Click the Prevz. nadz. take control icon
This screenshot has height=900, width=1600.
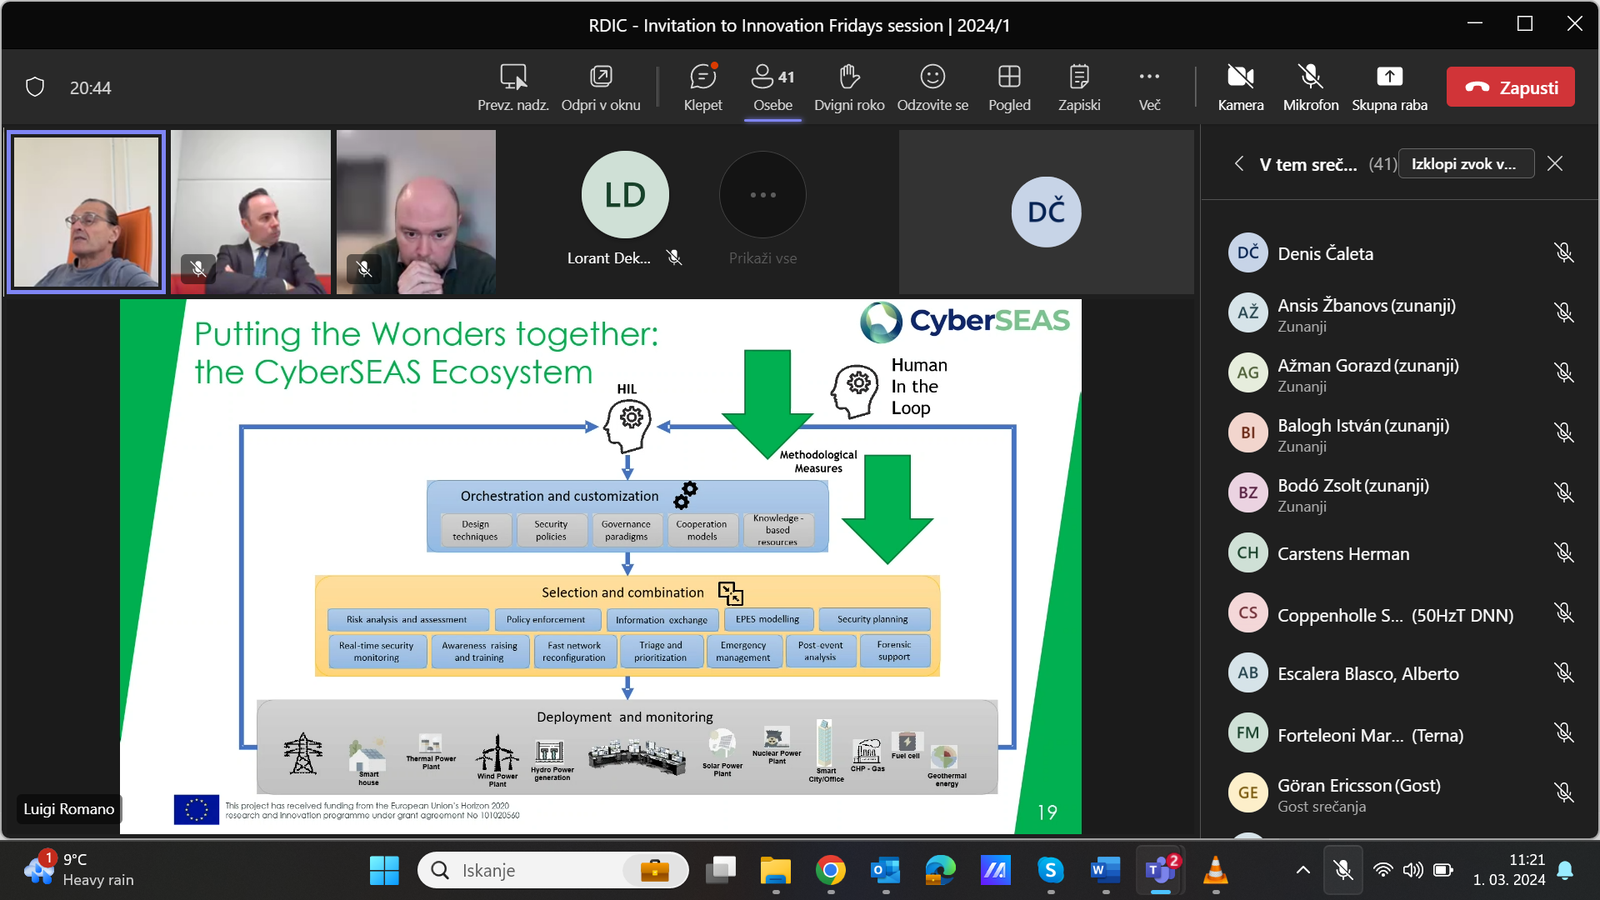click(x=513, y=76)
